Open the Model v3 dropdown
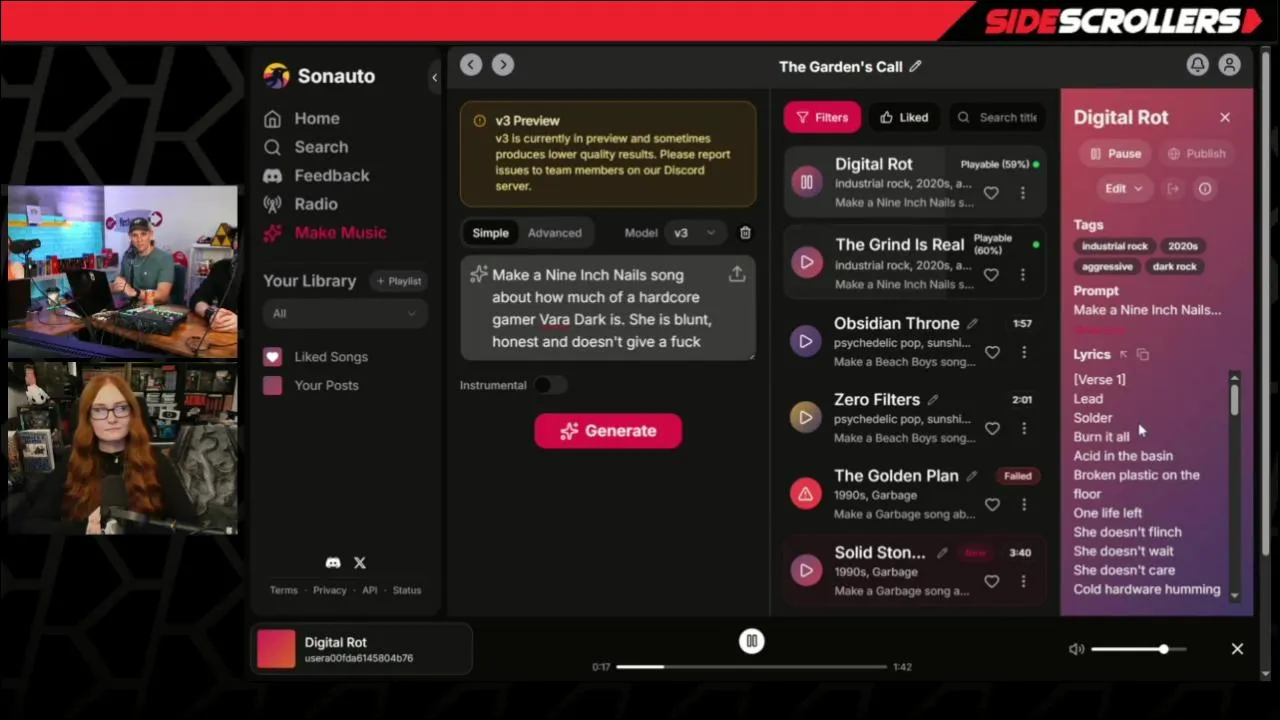 coord(696,233)
